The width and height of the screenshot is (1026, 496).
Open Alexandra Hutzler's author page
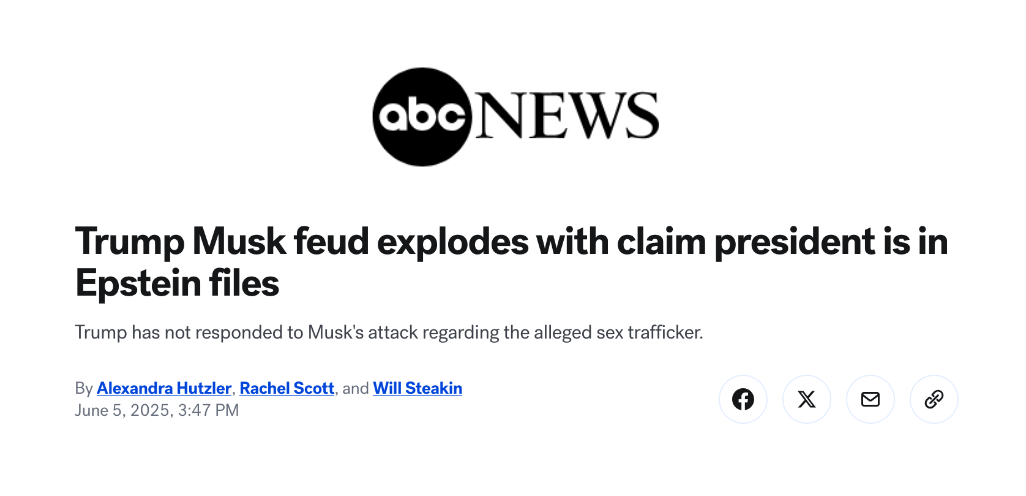coord(164,388)
